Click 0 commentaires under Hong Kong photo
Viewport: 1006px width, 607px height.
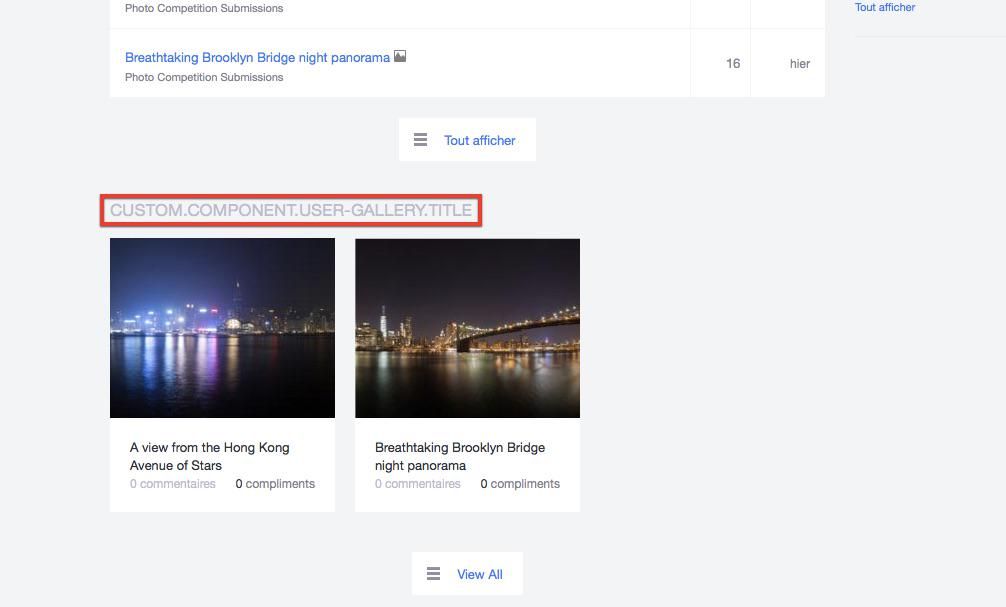tap(173, 484)
